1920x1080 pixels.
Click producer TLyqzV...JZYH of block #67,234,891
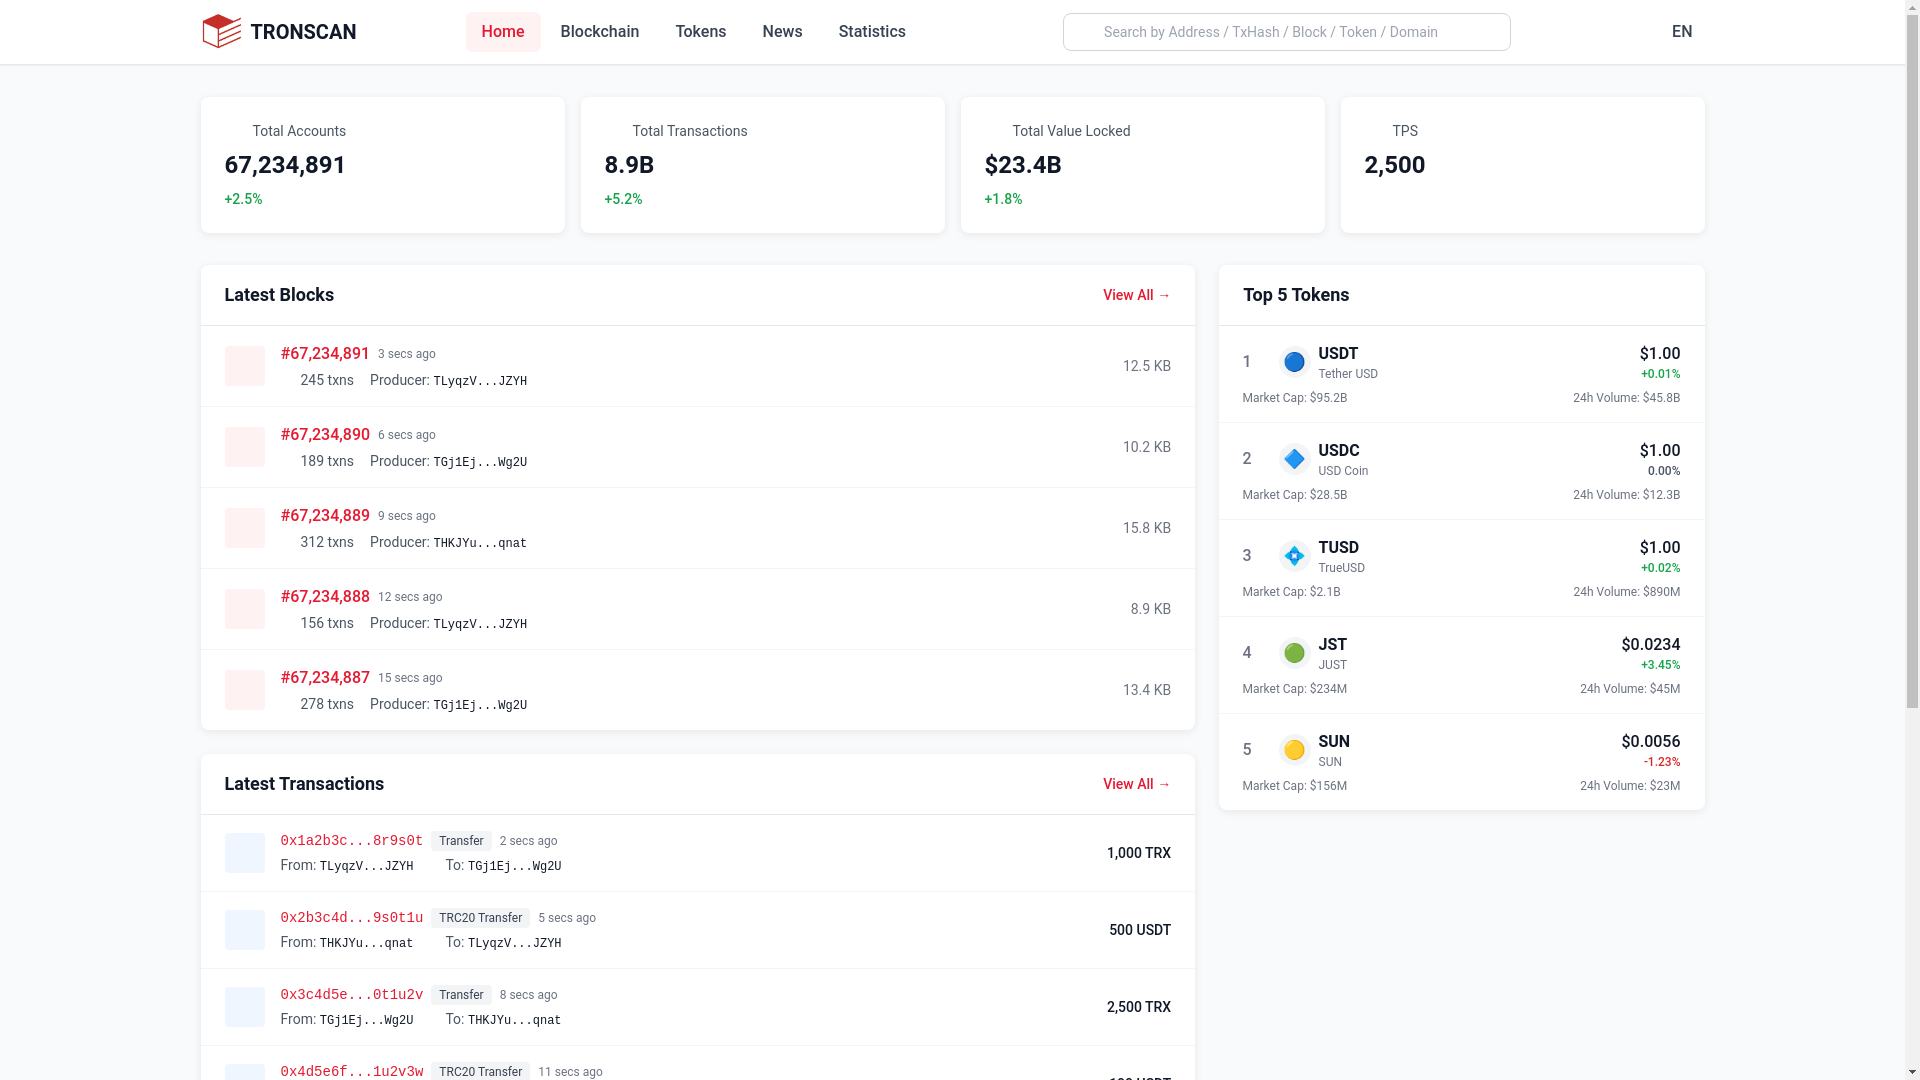coord(480,381)
